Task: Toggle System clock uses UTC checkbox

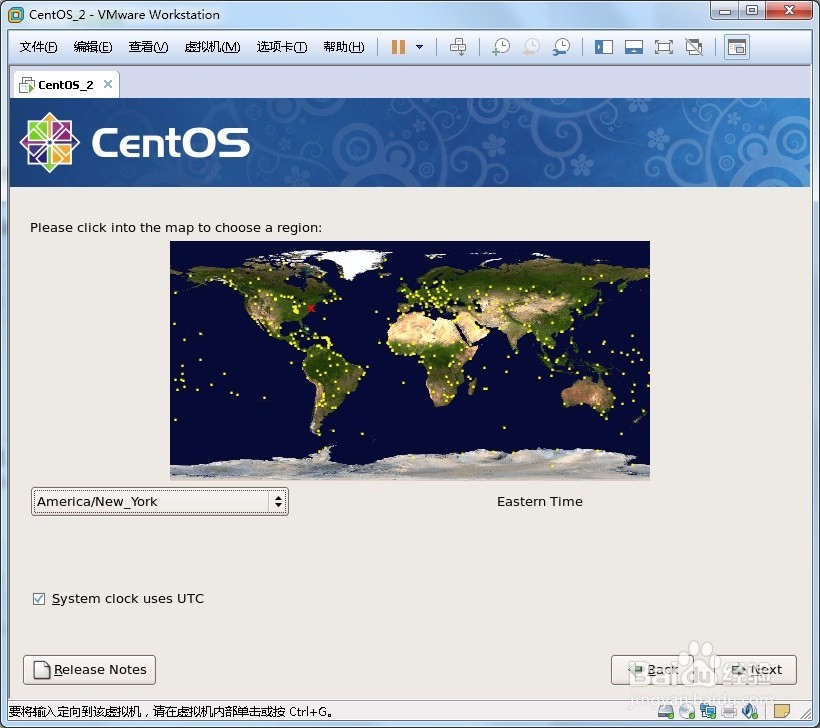Action: 39,599
